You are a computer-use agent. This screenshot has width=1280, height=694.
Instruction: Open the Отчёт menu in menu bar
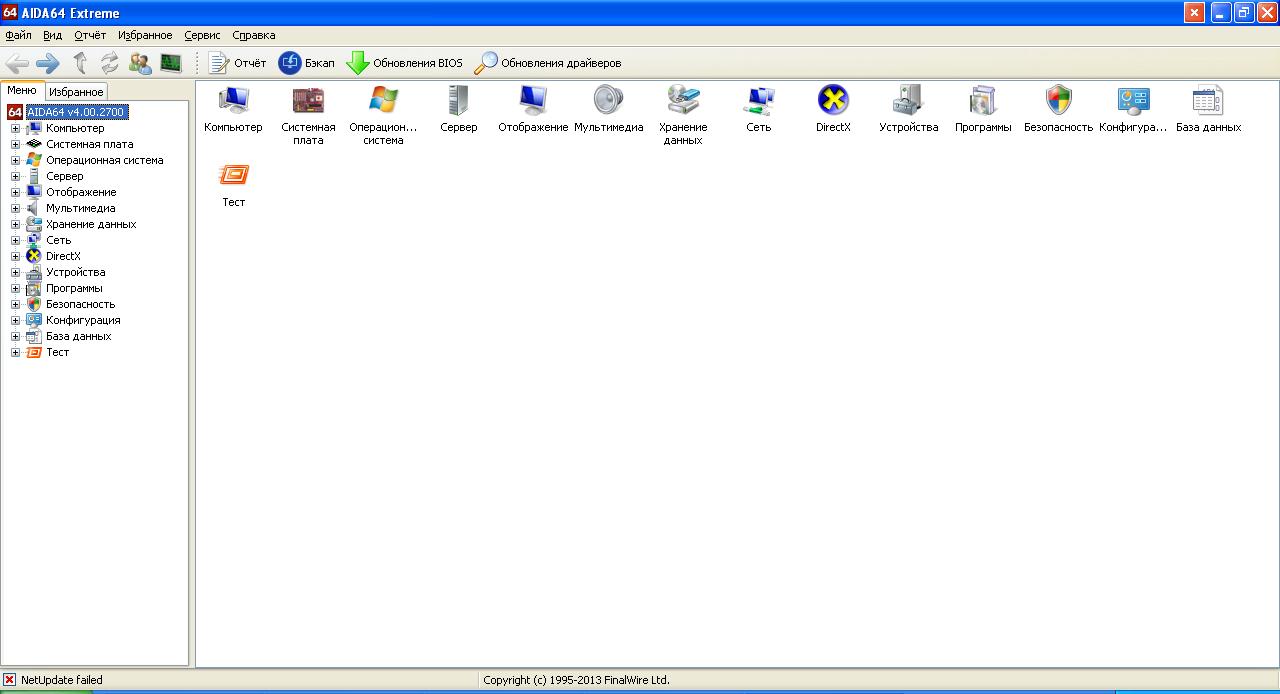[x=90, y=35]
